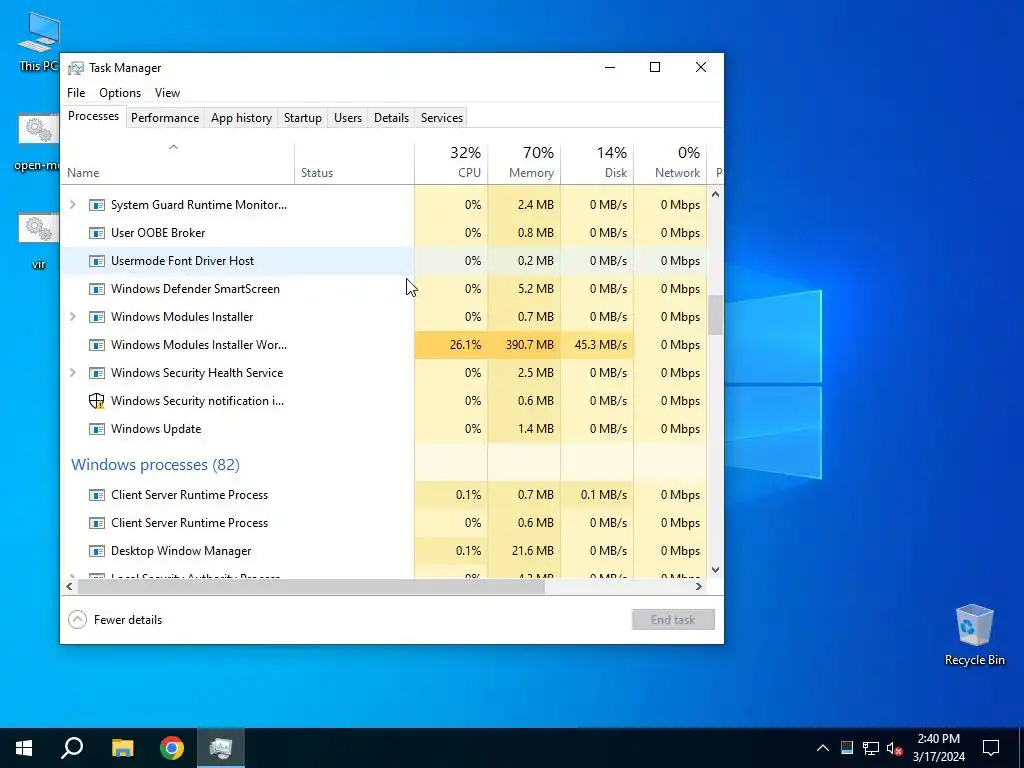
Task: Open the Options menu
Action: (x=120, y=93)
